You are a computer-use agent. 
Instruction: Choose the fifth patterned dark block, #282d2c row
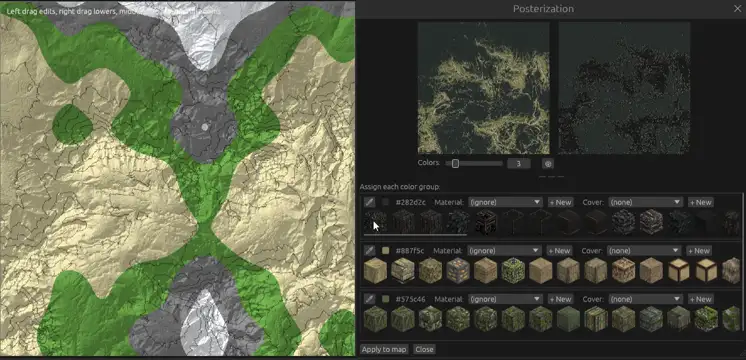click(486, 222)
